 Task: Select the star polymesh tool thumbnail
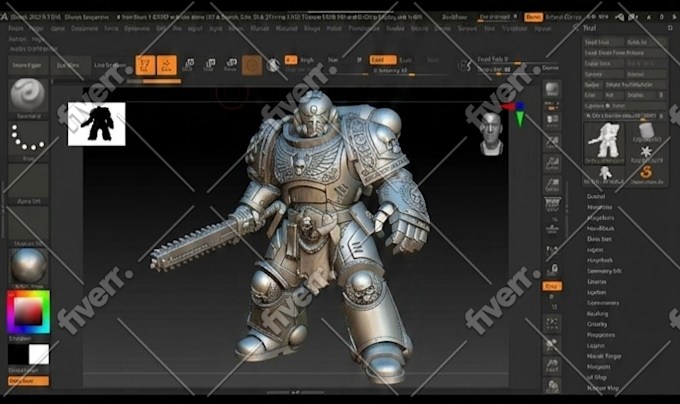click(646, 154)
